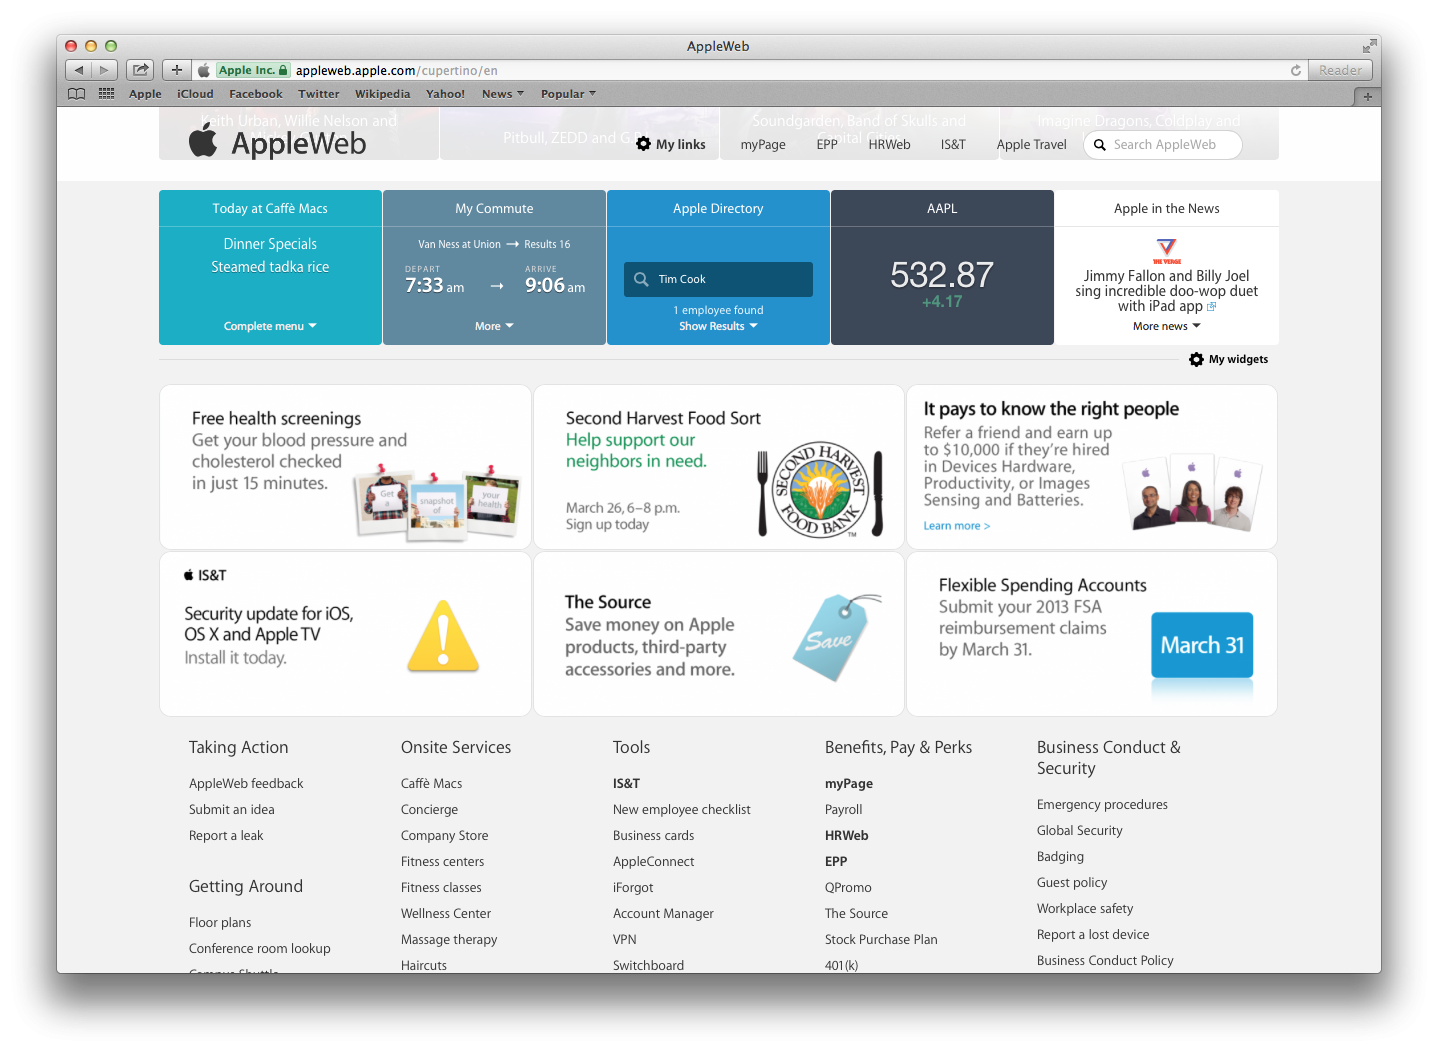
Task: Open the Report a lost device link
Action: click(1093, 935)
